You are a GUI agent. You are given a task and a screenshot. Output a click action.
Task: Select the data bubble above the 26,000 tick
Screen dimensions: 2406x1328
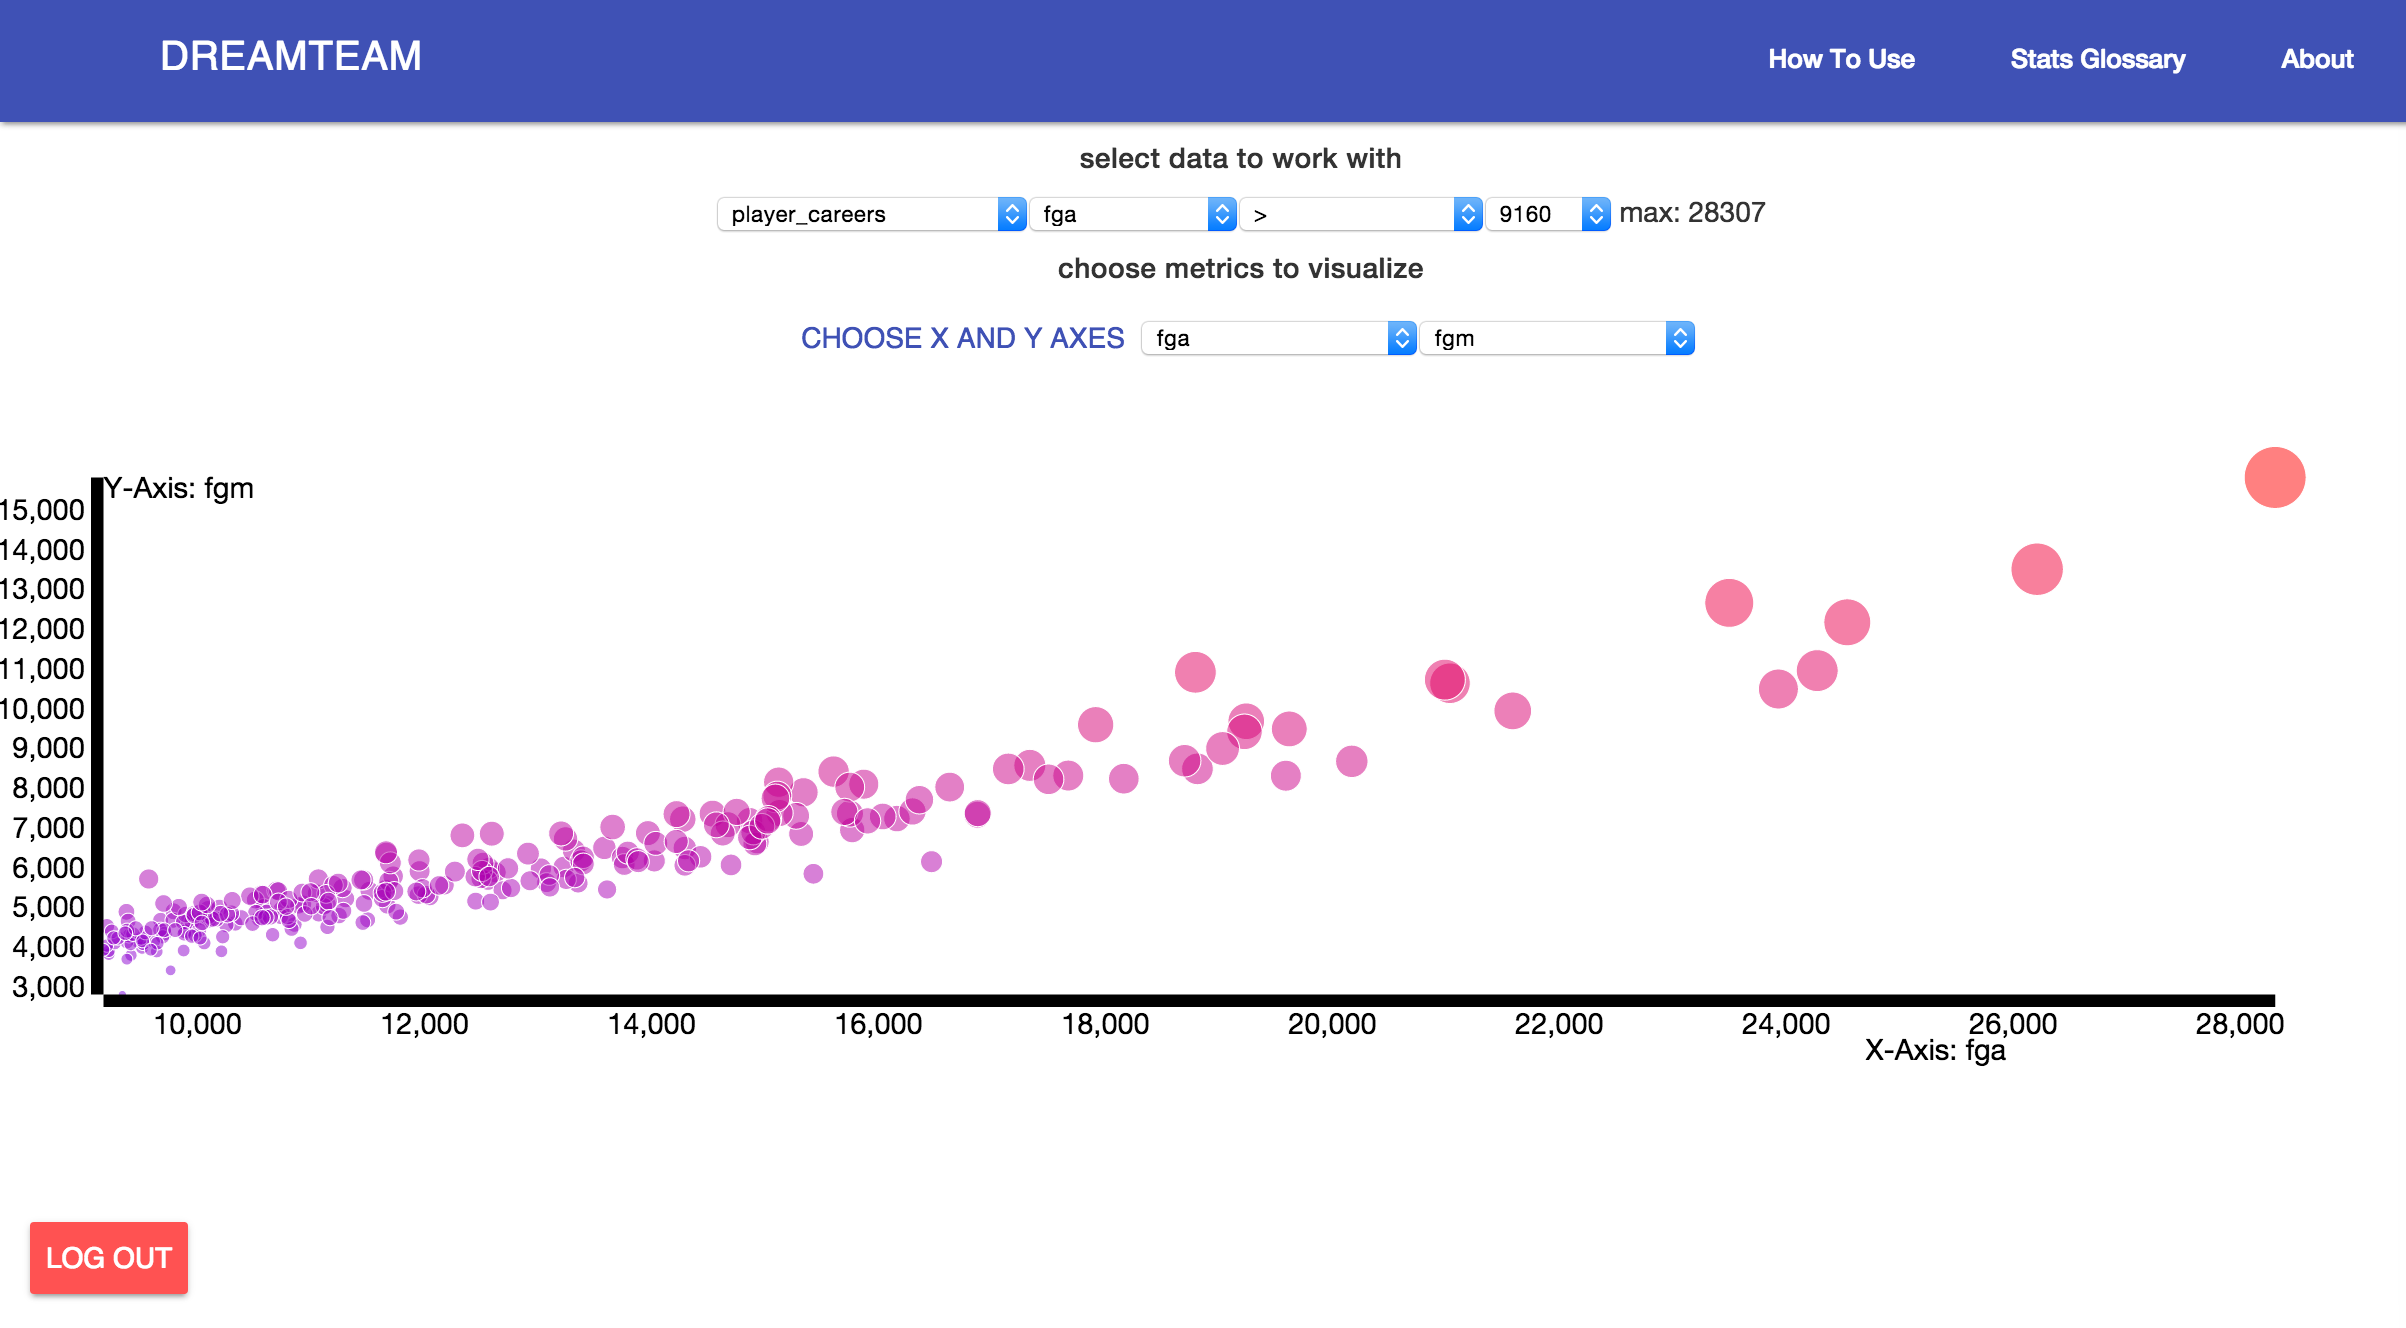pos(2036,569)
